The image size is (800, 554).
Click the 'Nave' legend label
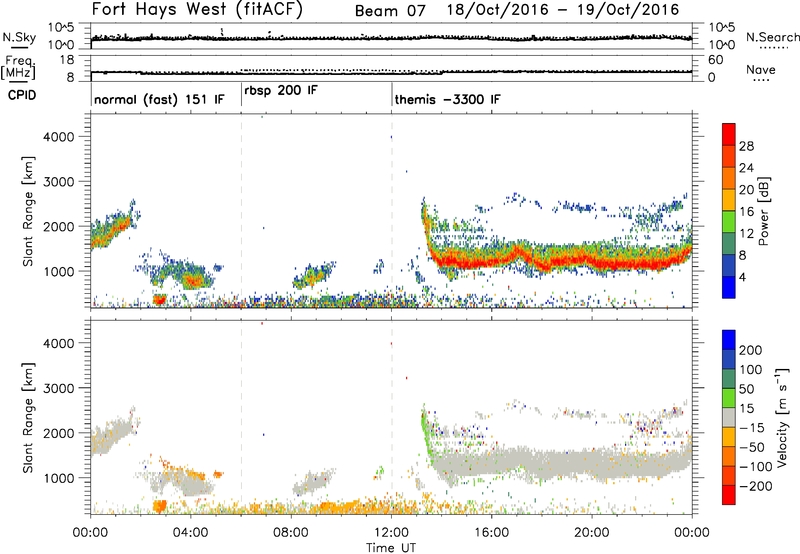760,69
